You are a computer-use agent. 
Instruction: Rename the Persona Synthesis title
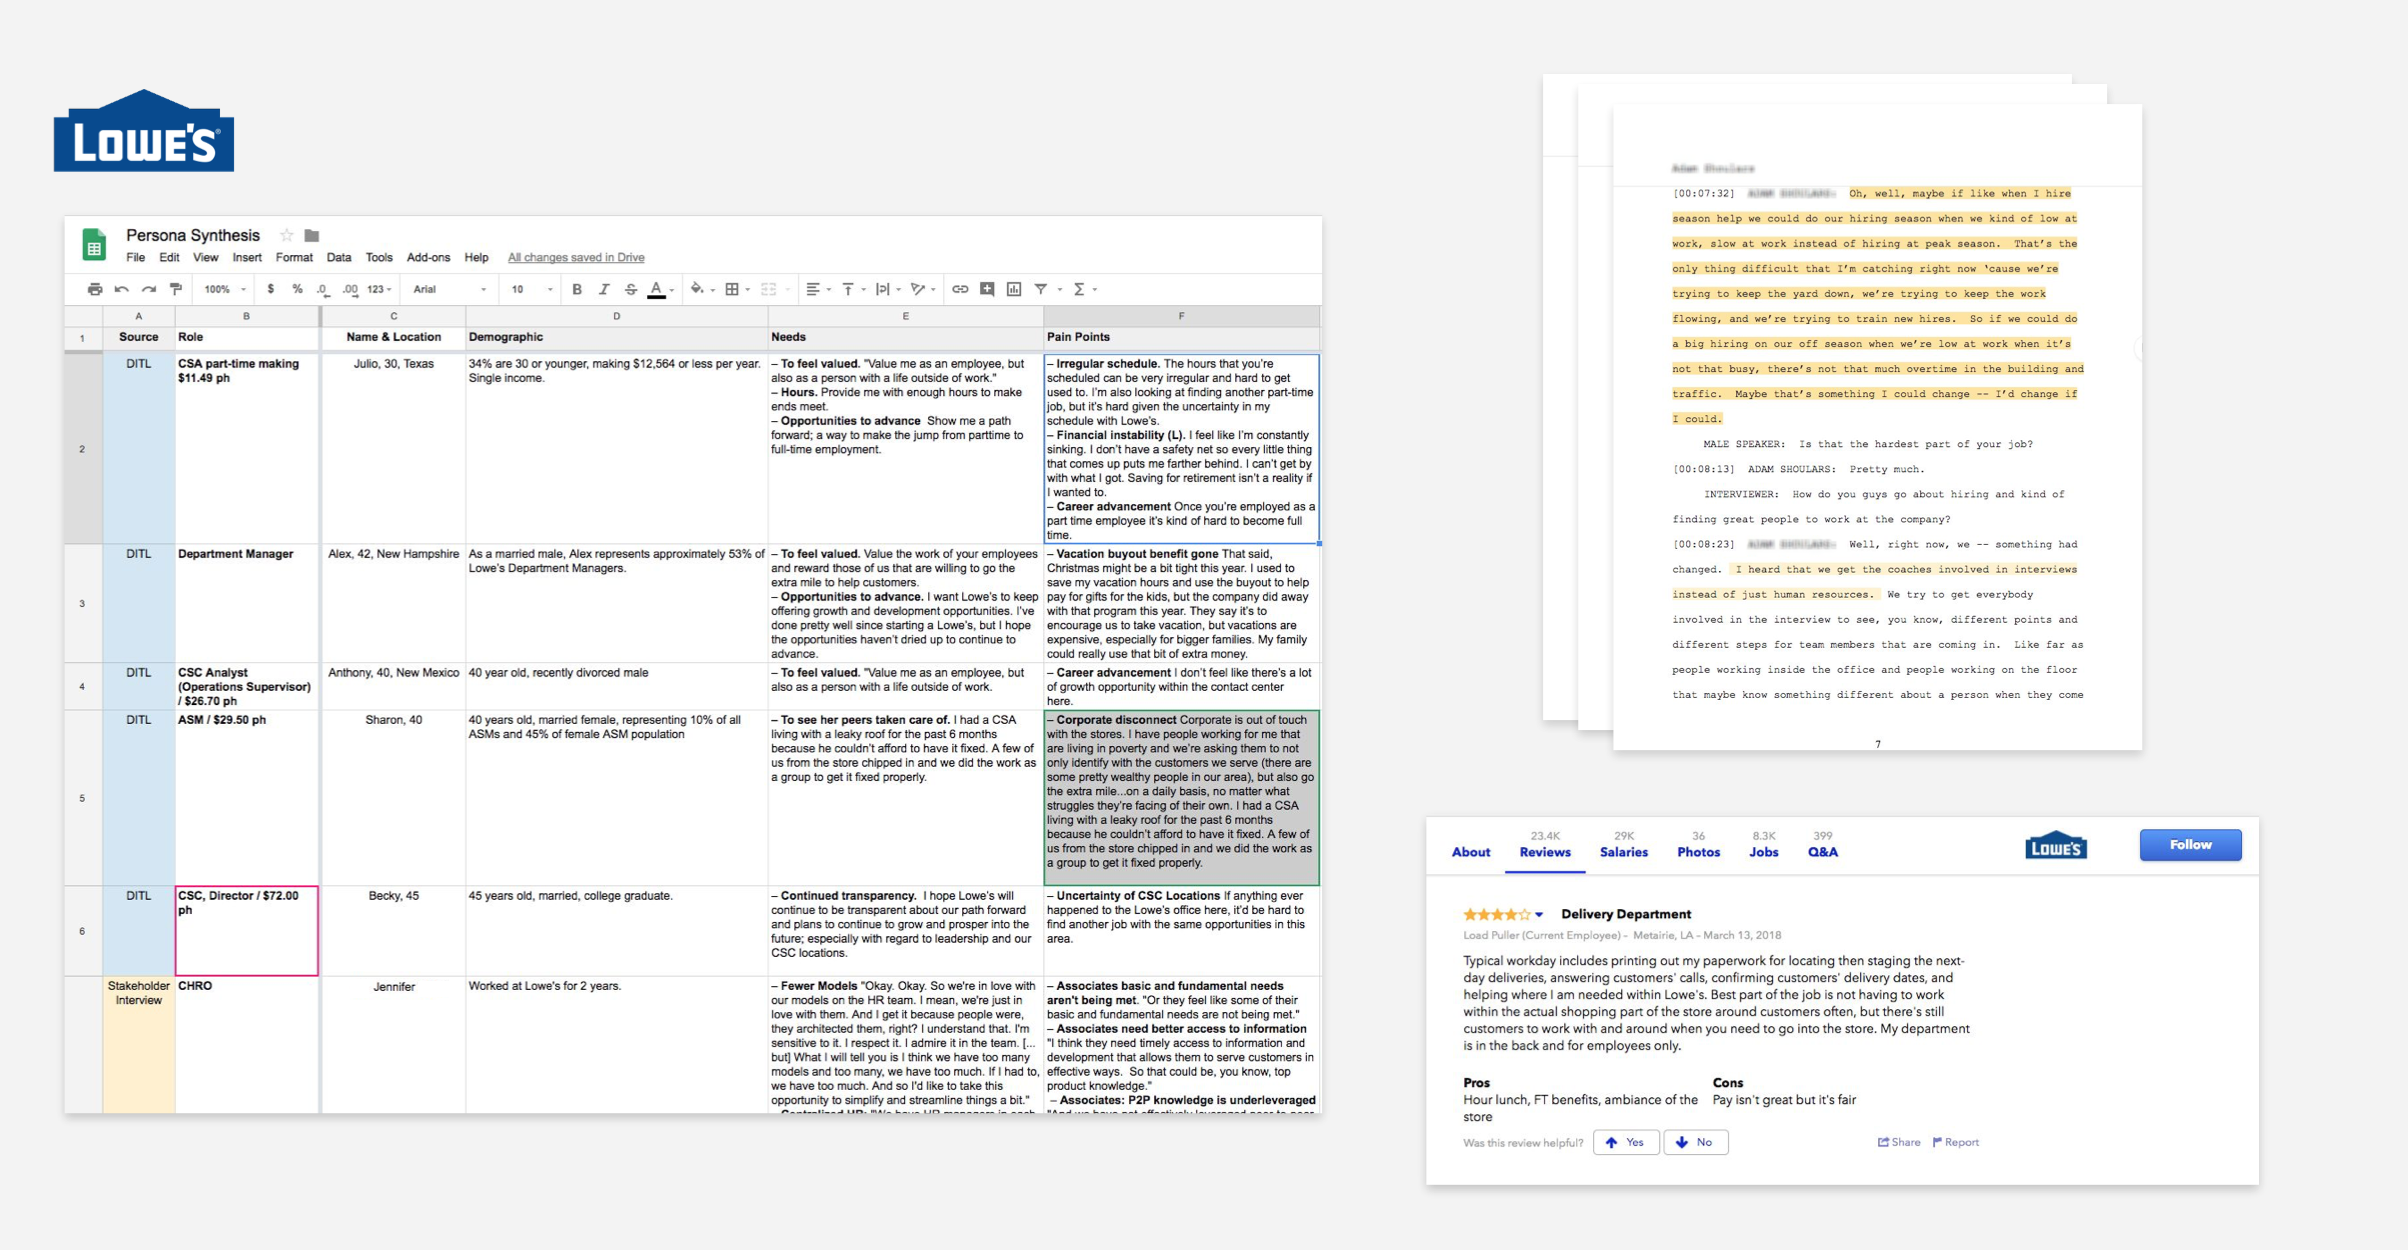tap(193, 235)
